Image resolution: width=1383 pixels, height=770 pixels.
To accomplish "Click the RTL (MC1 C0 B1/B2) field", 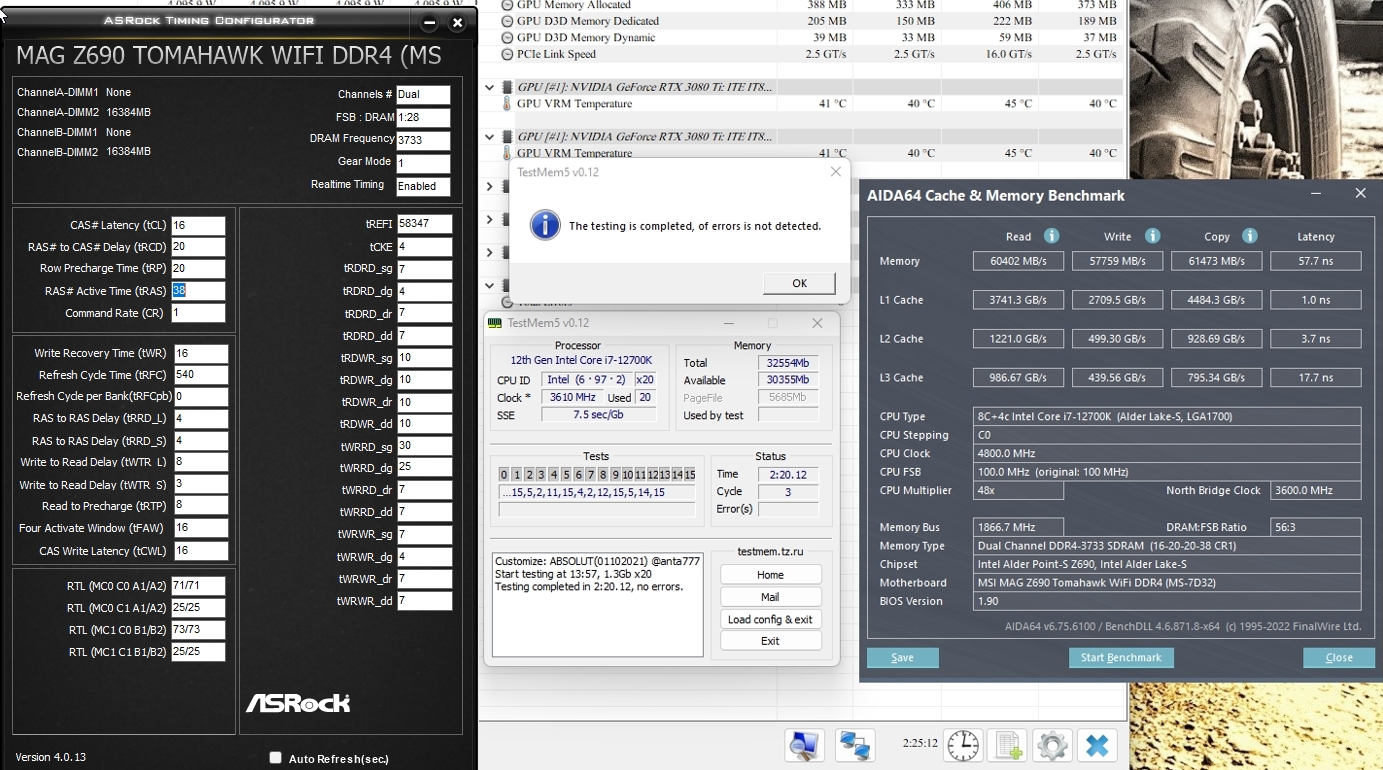I will (x=197, y=630).
